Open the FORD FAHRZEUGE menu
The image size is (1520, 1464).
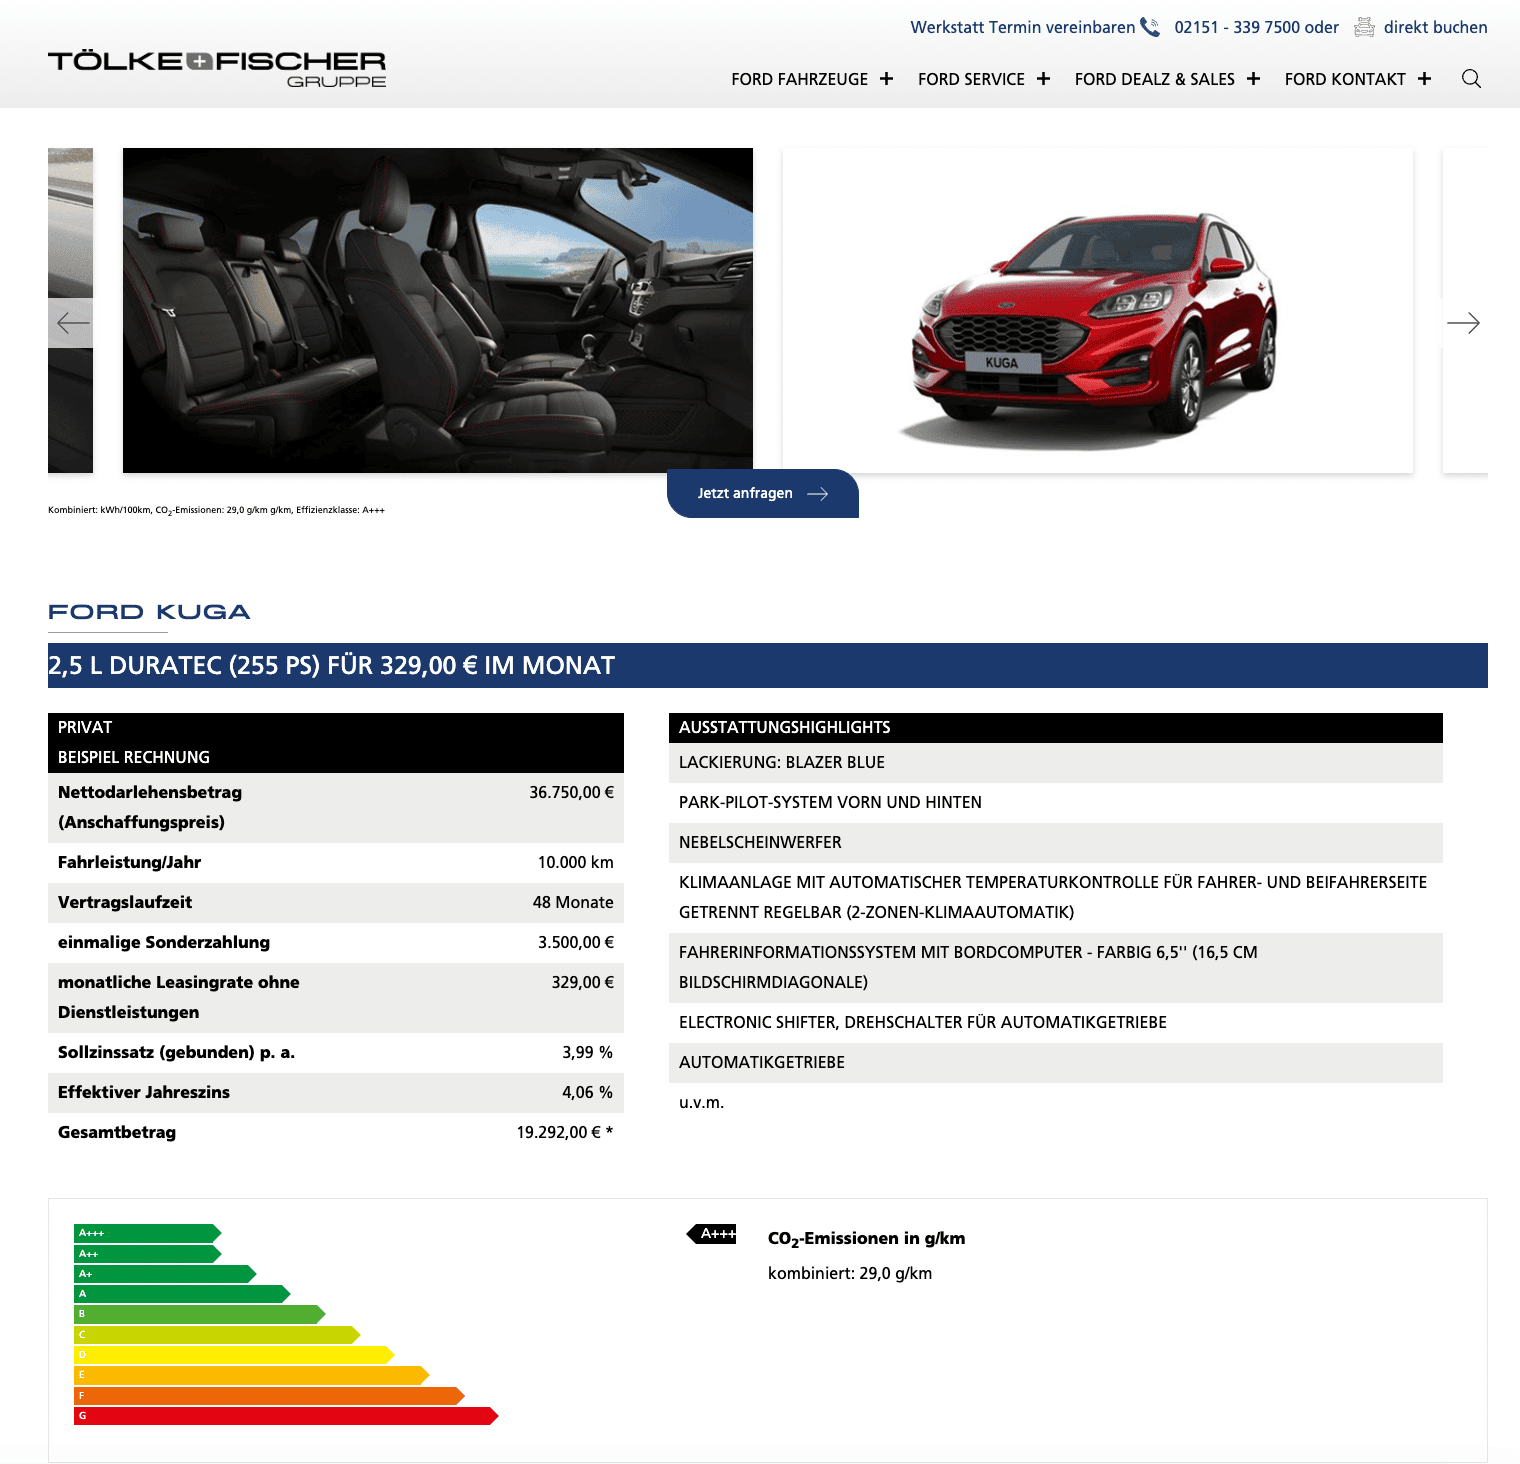pos(799,79)
